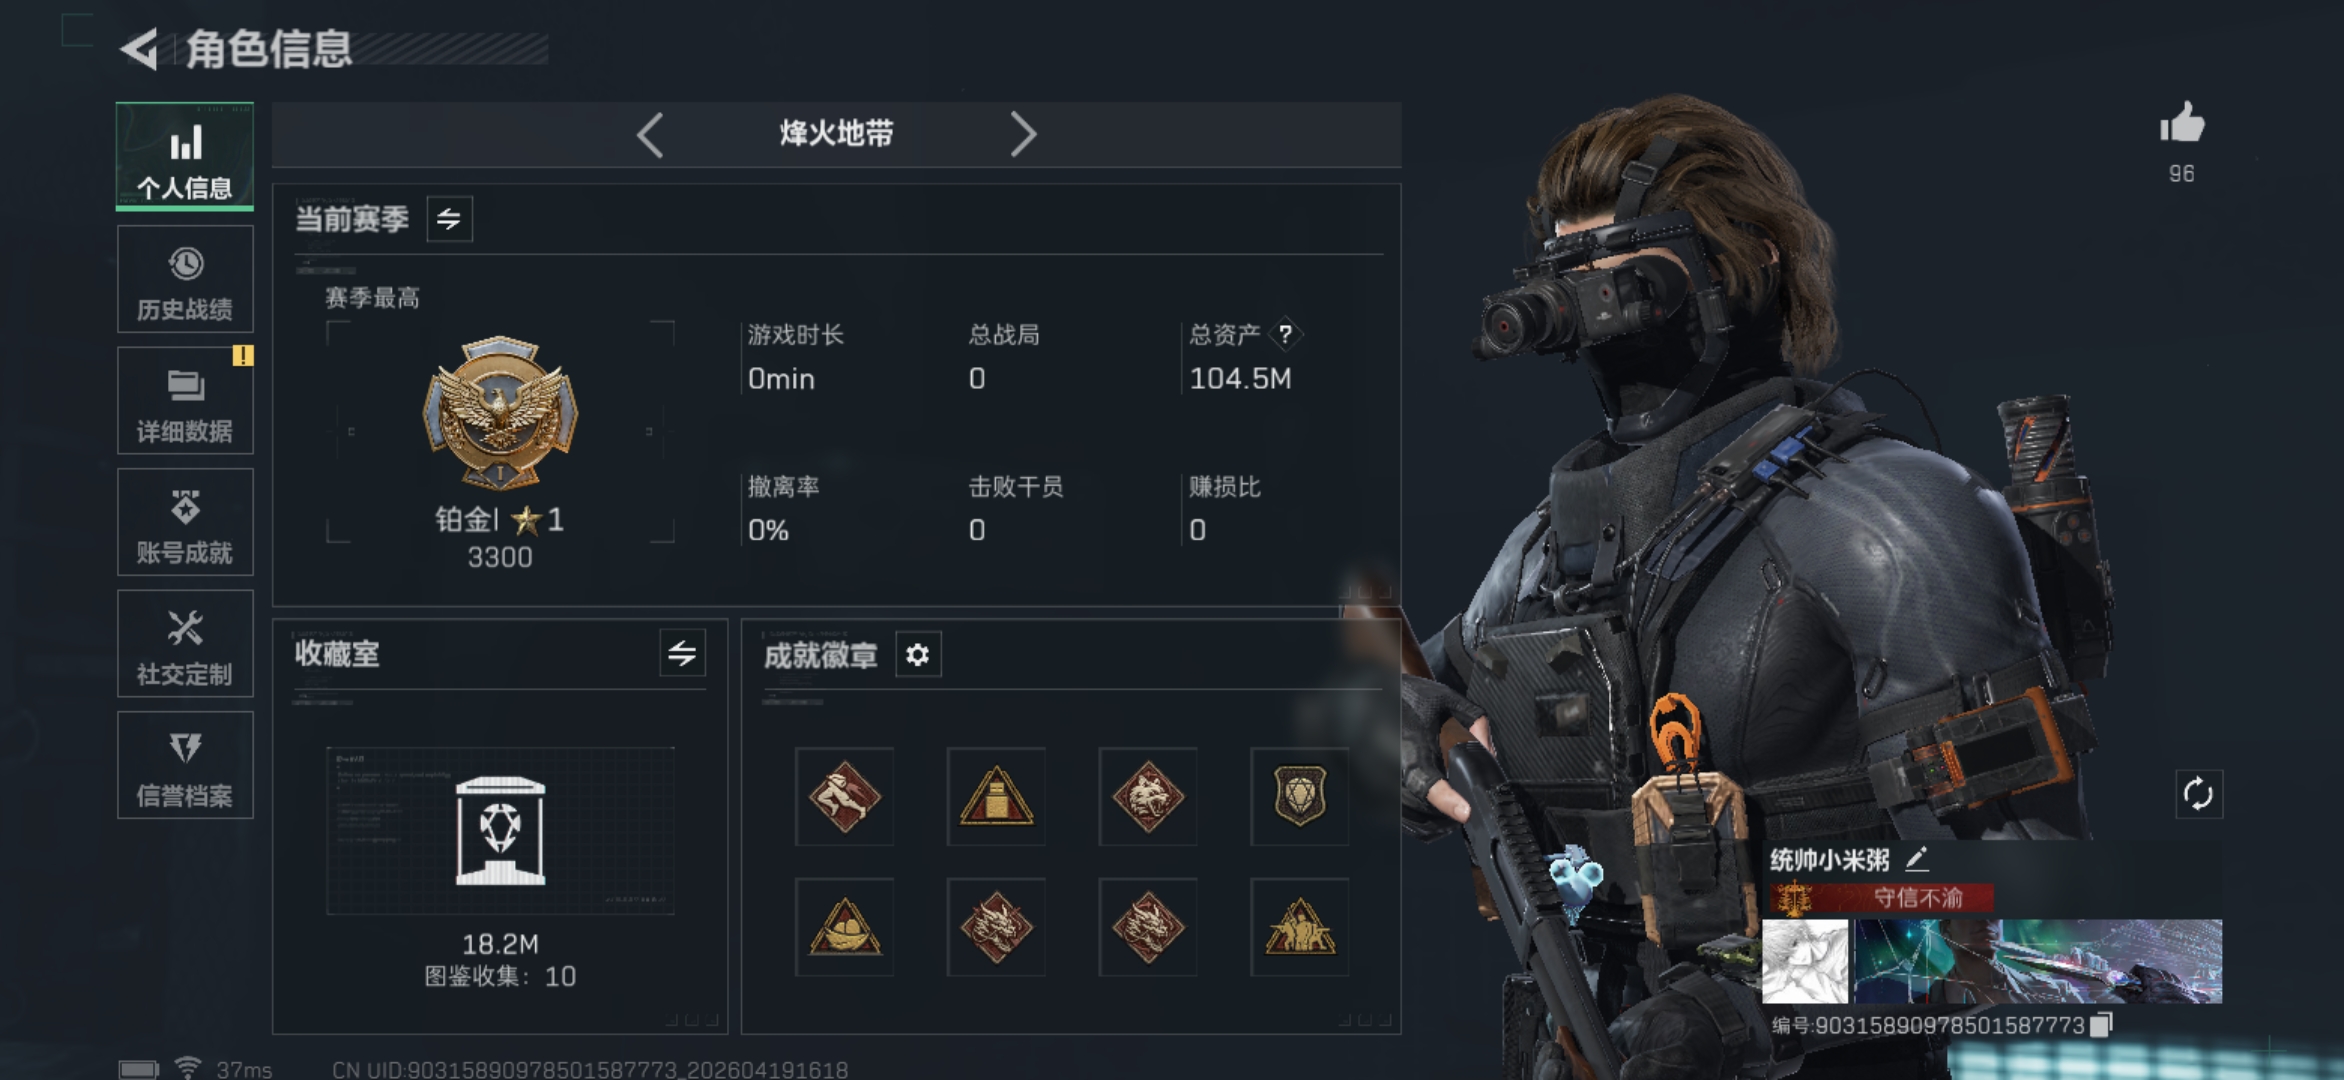Open the wolf head achievement badge
Viewport: 2344px width, 1080px height.
(1148, 797)
